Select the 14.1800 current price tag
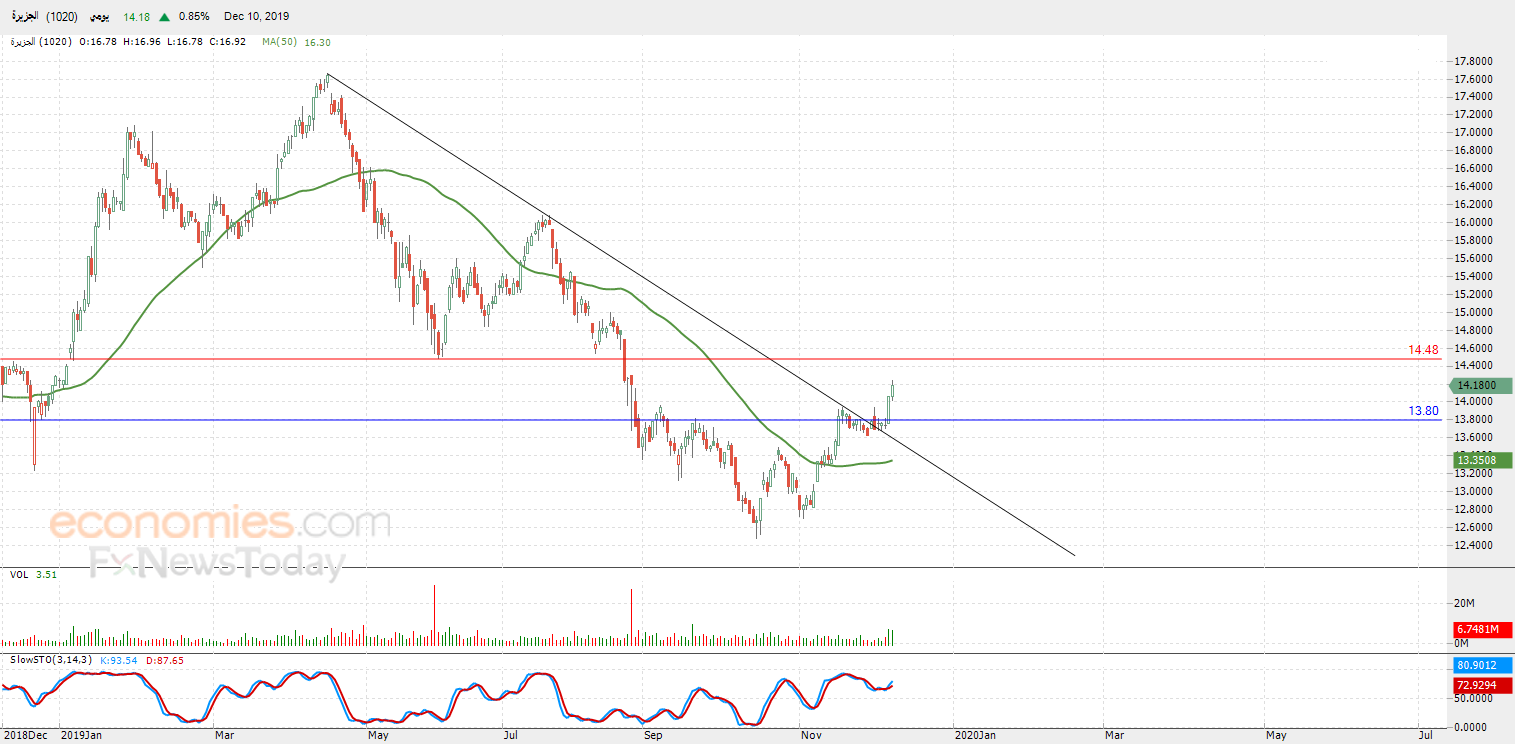This screenshot has width=1515, height=744. tap(1480, 385)
